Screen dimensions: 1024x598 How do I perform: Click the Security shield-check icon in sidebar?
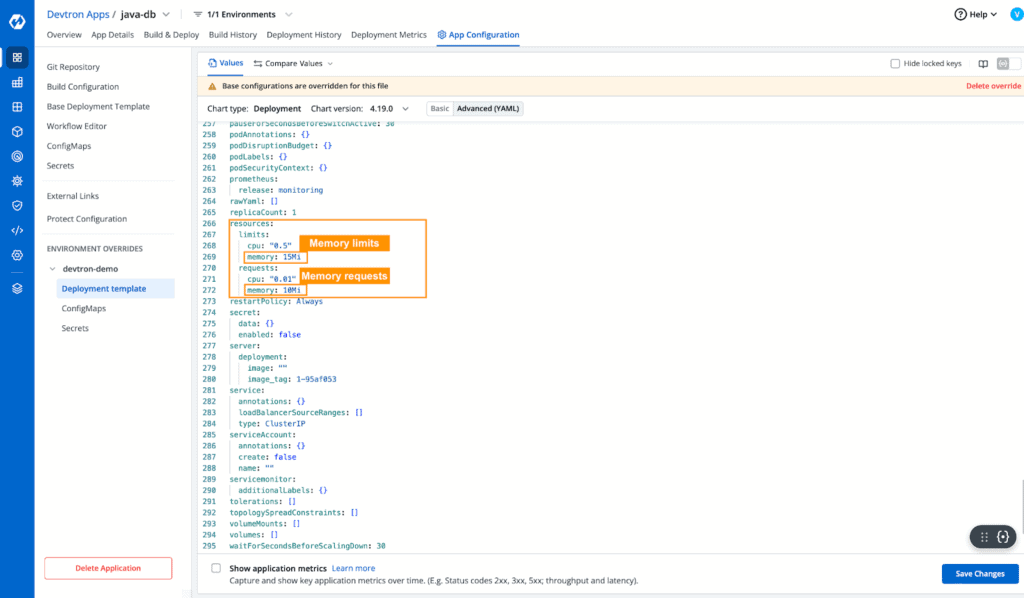tap(16, 205)
